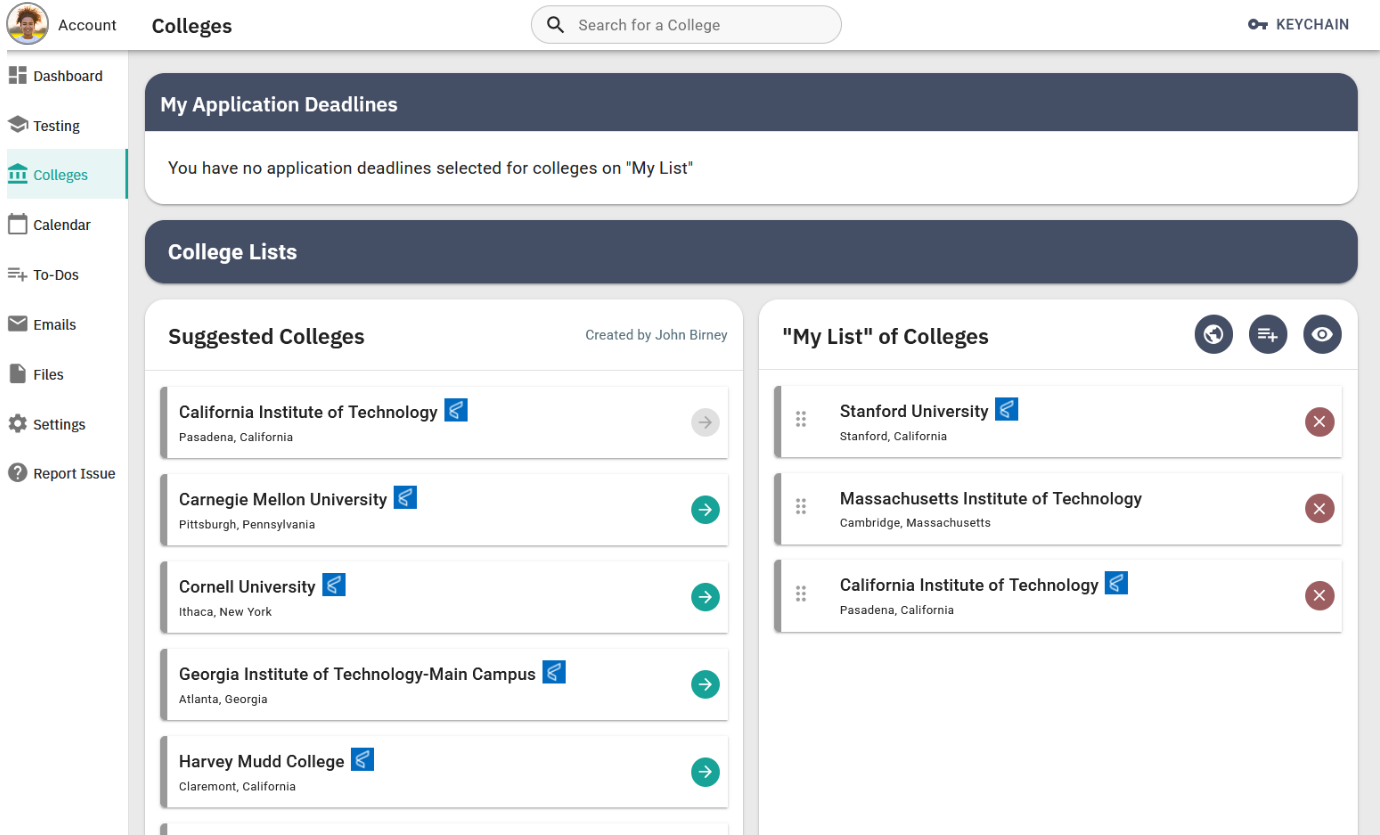Add Carnegie Mellon University using its arrow
The height and width of the screenshot is (835, 1380).
coord(705,510)
